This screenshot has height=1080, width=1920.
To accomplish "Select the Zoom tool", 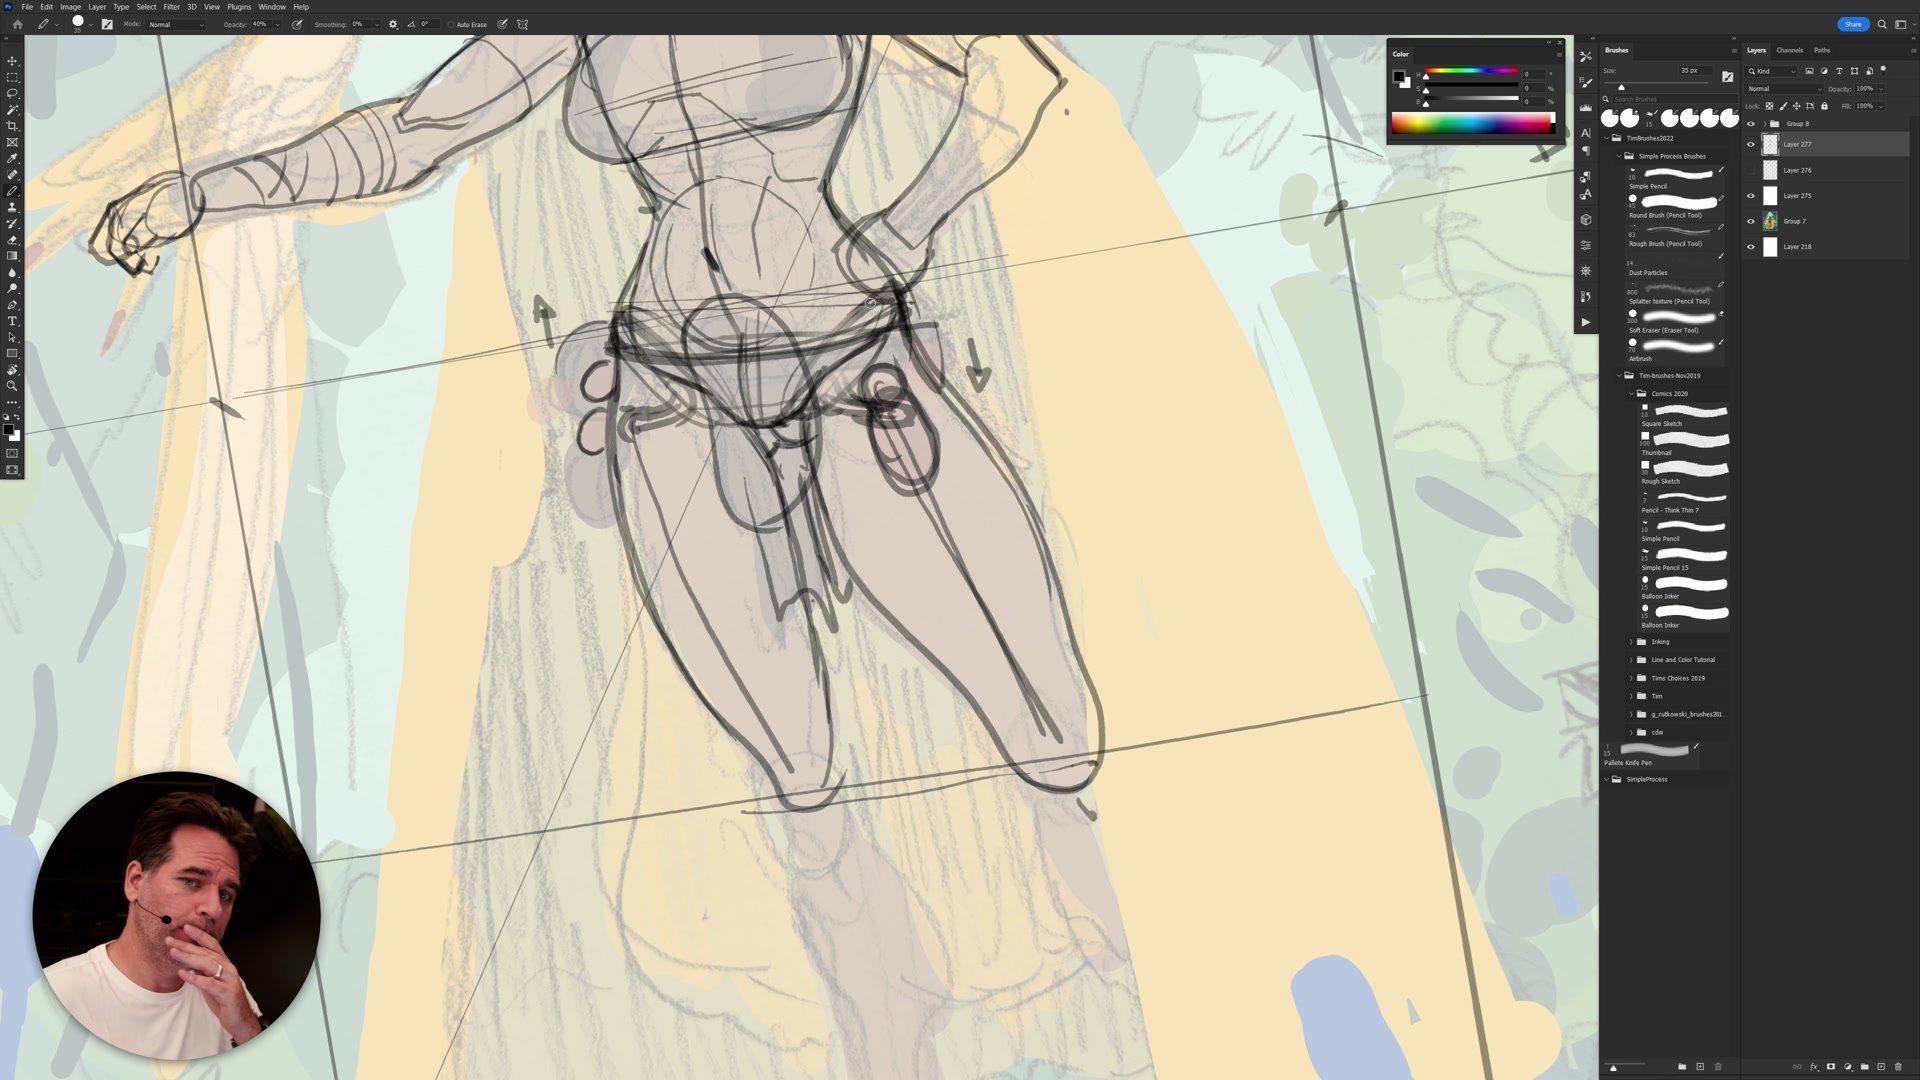I will (x=12, y=385).
